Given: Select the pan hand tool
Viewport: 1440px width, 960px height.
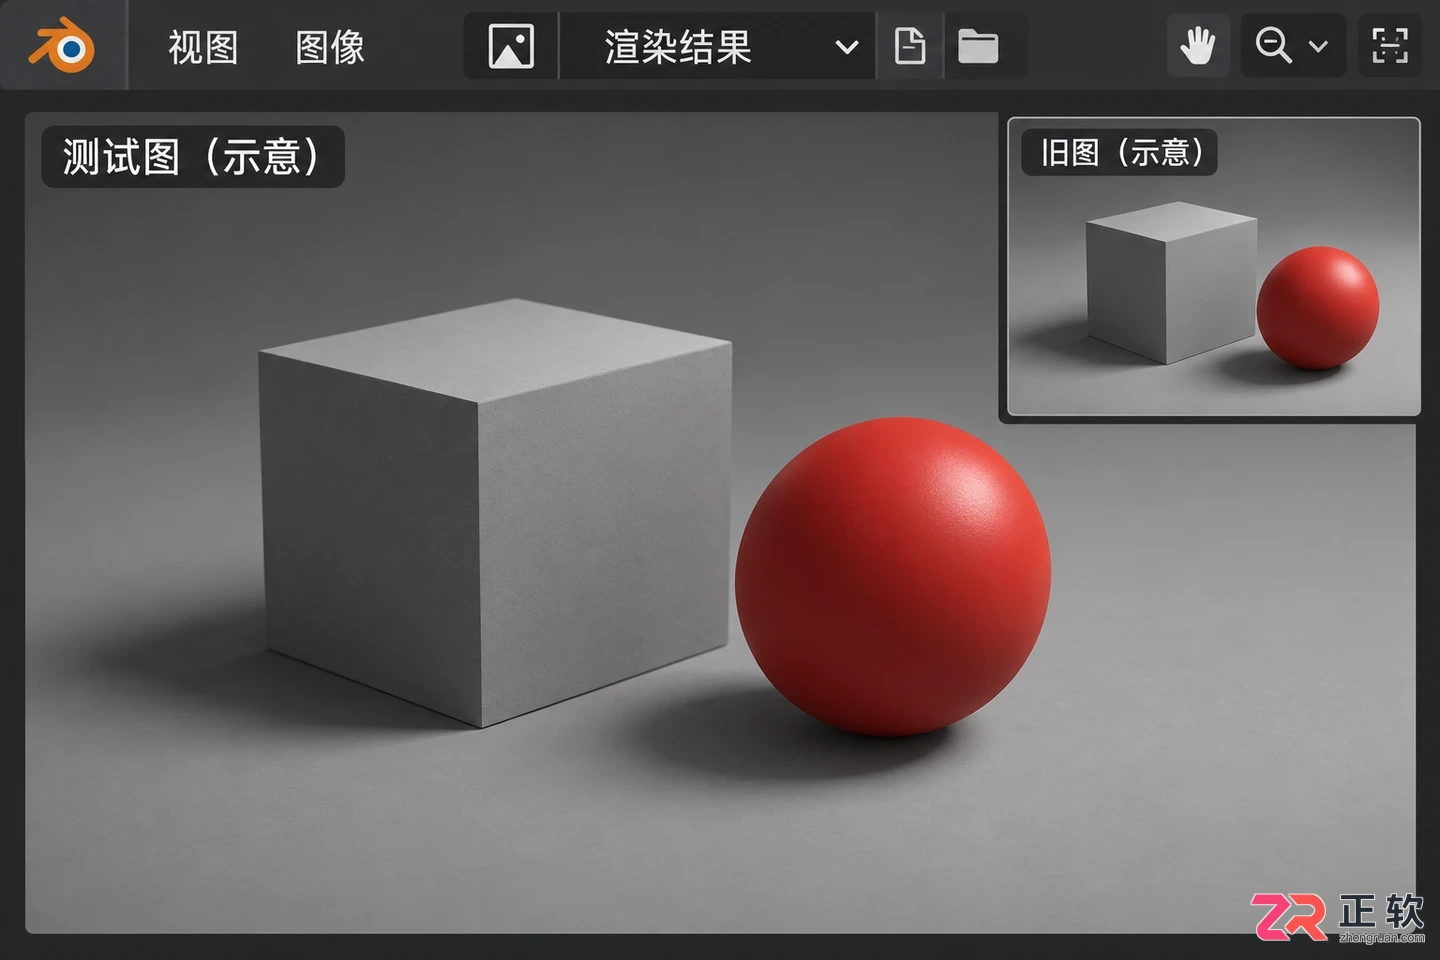Looking at the screenshot, I should (1198, 46).
